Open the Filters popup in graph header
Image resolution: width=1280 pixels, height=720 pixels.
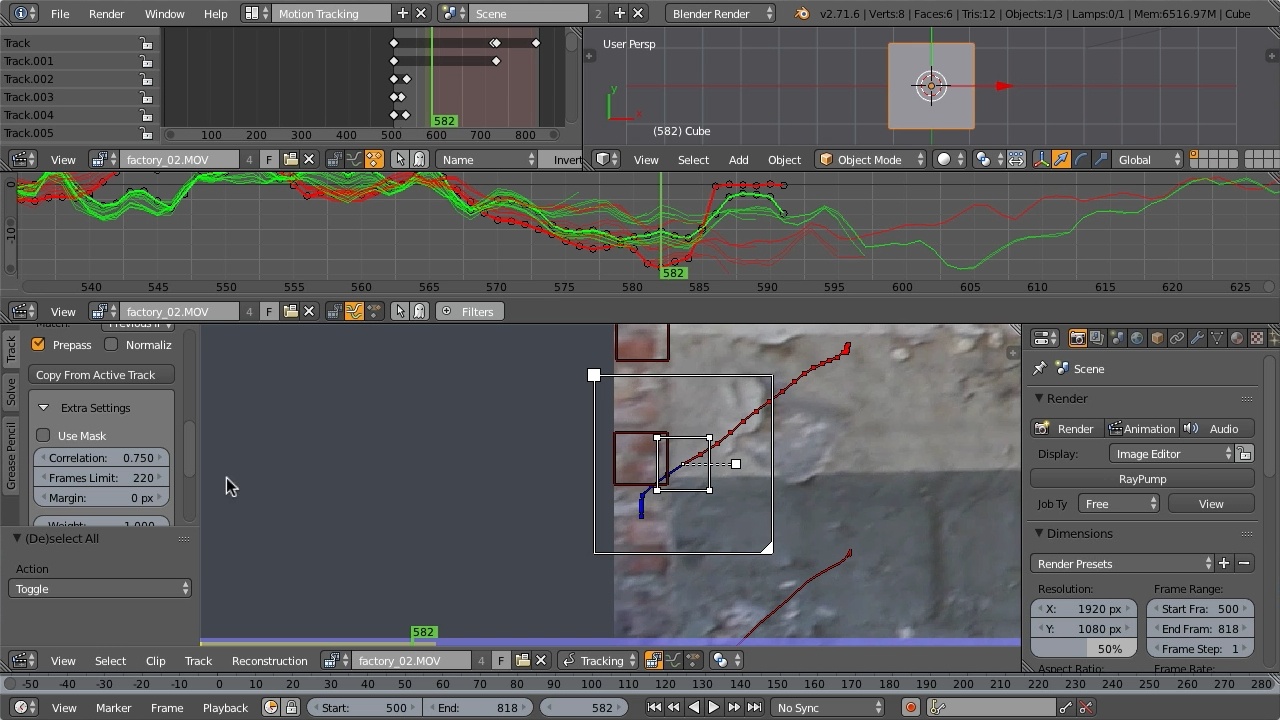[468, 312]
